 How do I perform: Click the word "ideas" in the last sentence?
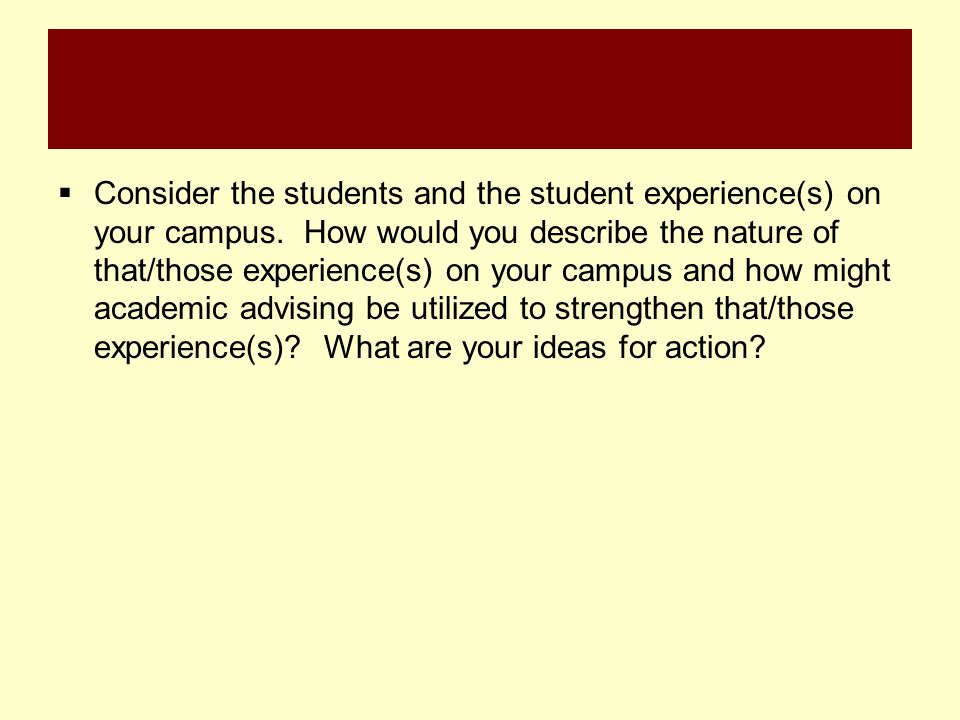pos(569,348)
